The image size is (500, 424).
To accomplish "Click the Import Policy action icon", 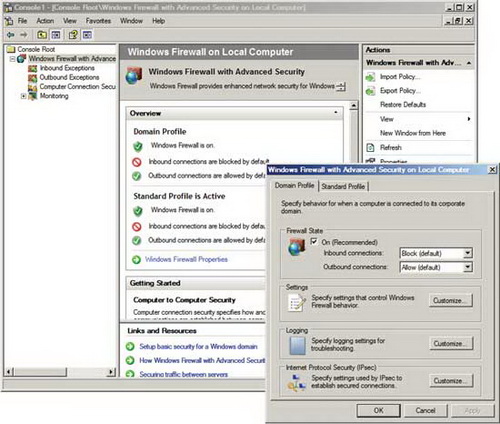I will click(371, 77).
